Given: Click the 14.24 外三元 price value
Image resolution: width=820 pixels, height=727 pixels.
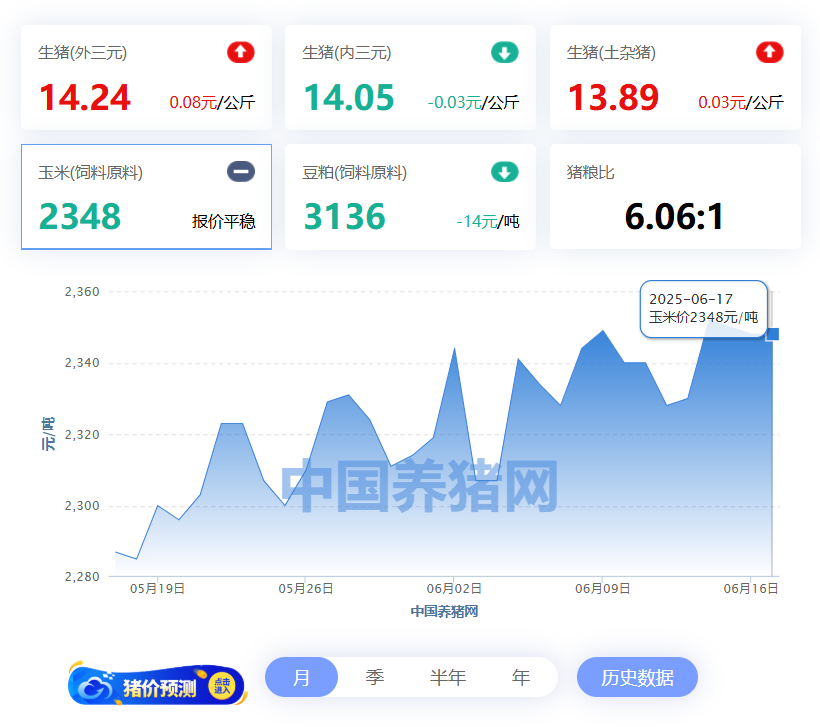Looking at the screenshot, I should tap(85, 98).
